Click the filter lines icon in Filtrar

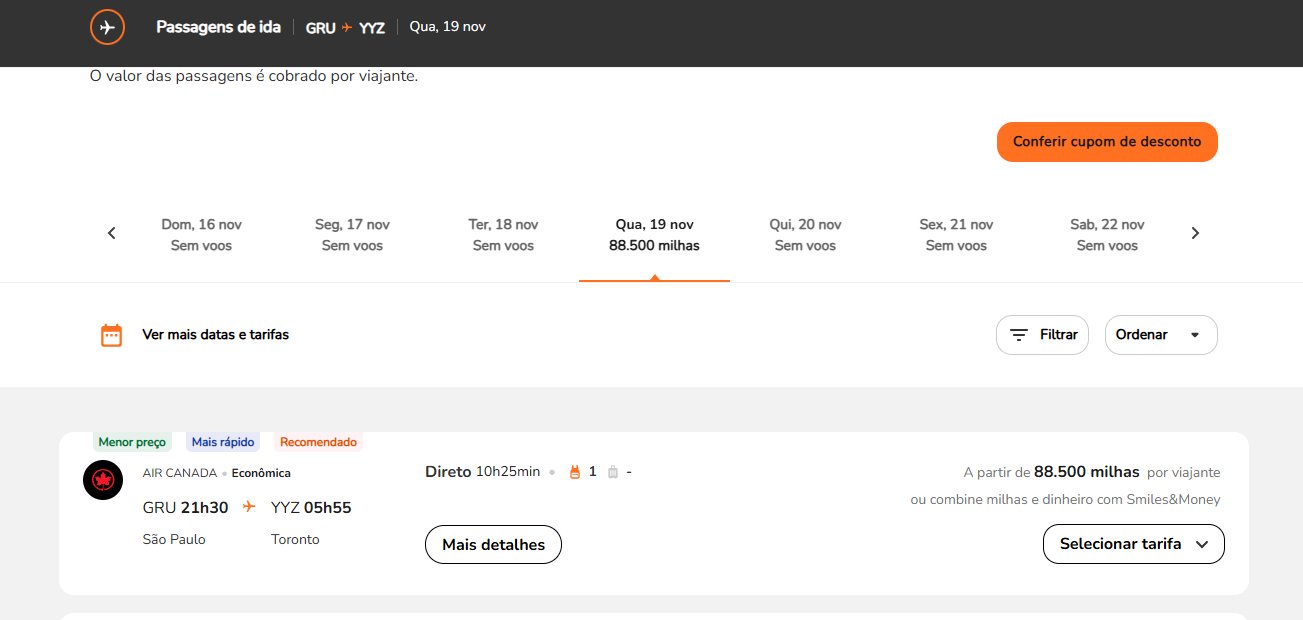coord(1019,335)
